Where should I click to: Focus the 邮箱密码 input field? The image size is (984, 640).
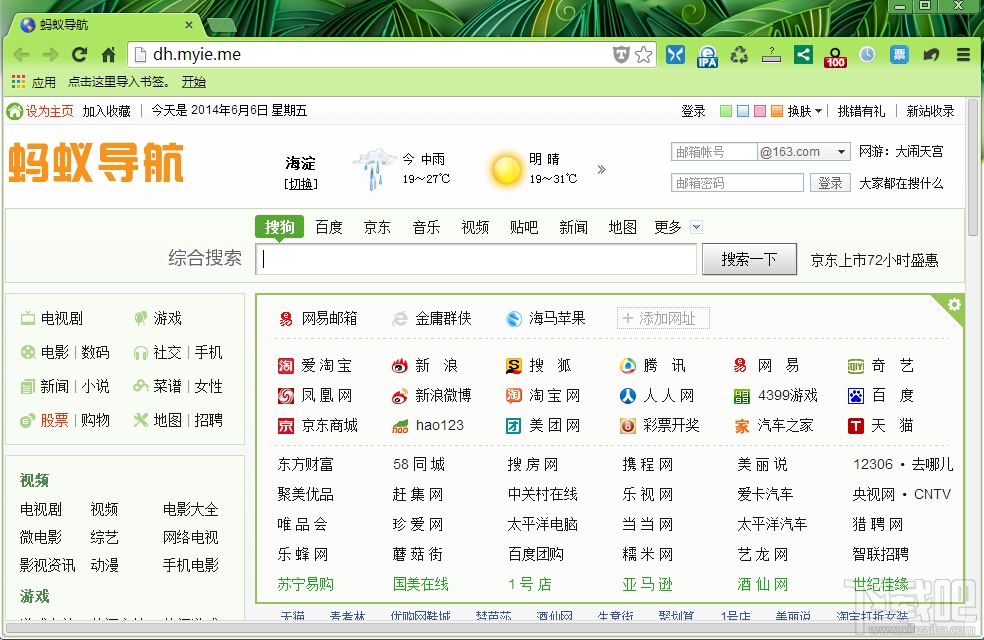coord(737,183)
